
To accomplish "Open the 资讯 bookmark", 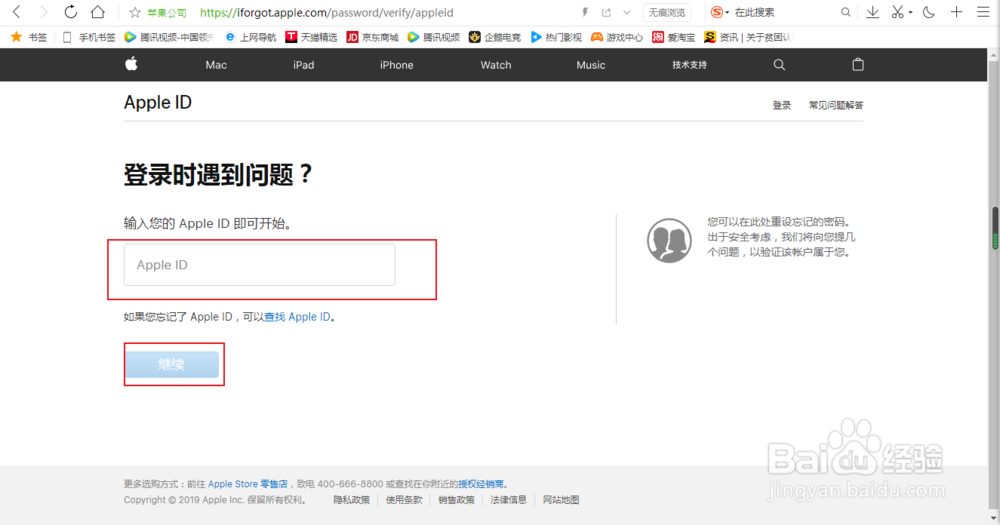I will coord(748,37).
